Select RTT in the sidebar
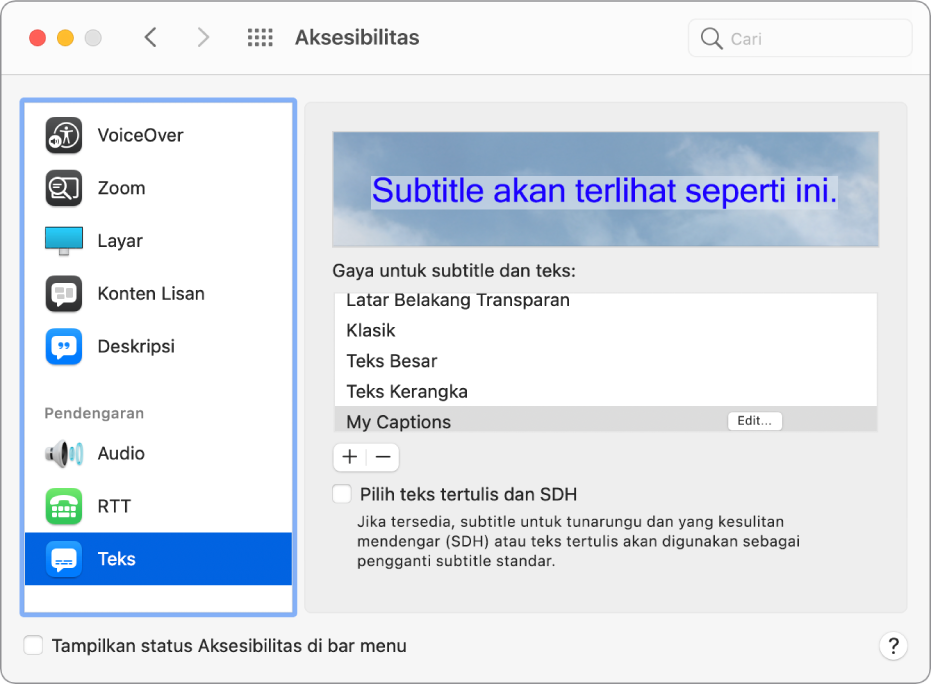Screen dimensions: 931x686 tap(113, 506)
